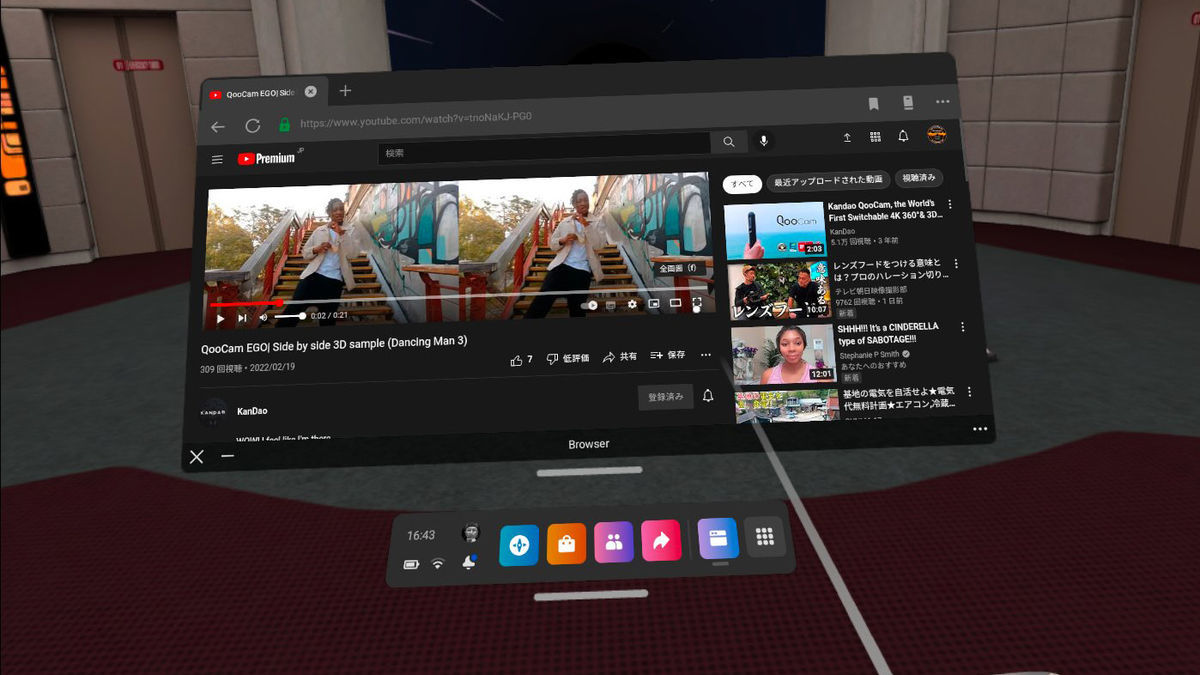The image size is (1200, 675).
Task: Open YouTube apps grid icon
Action: point(875,137)
